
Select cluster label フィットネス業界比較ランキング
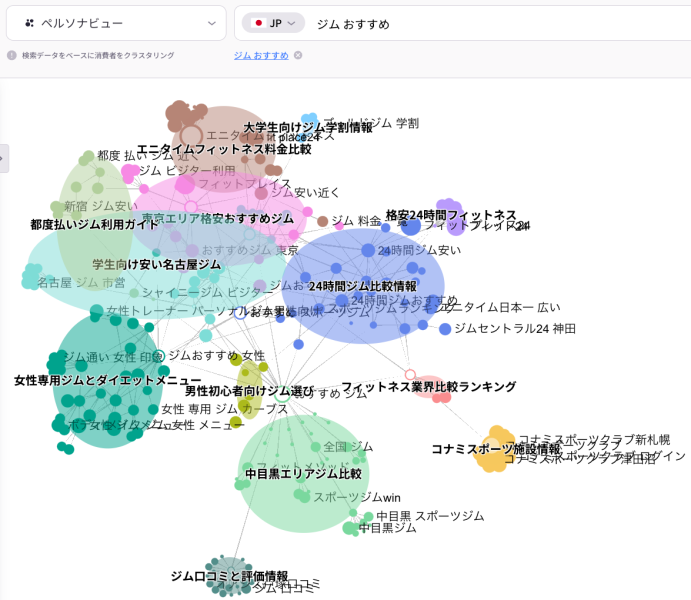tap(429, 387)
